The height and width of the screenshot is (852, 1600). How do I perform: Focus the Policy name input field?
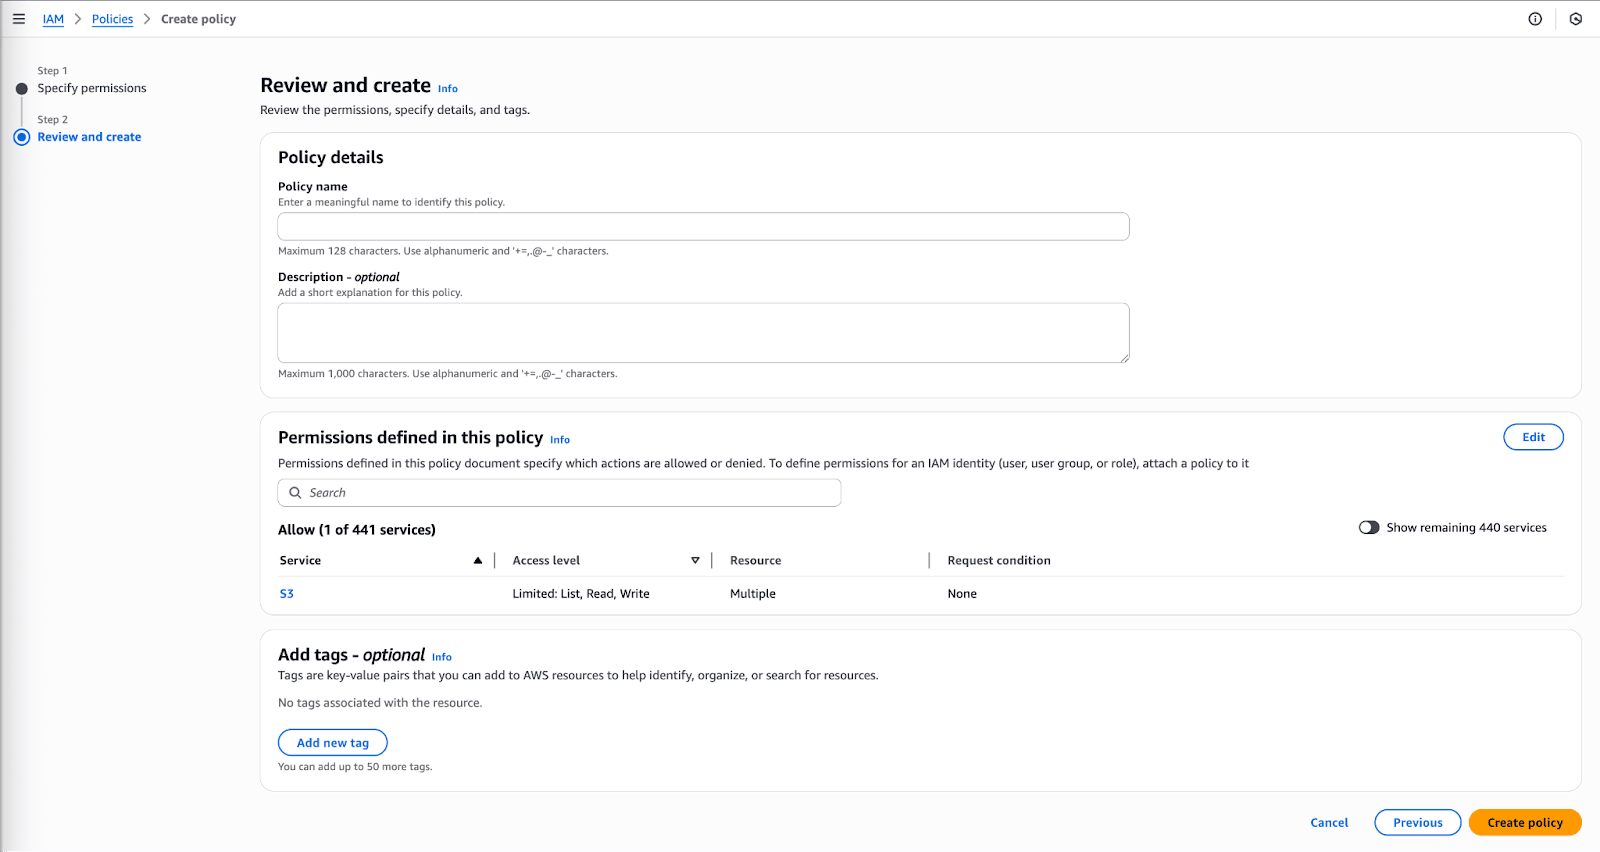click(703, 227)
